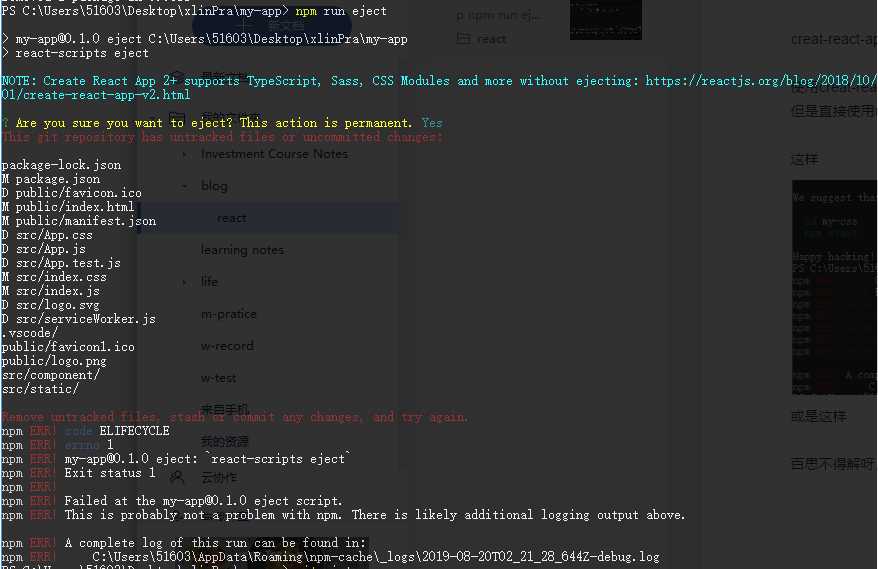Screen dimensions: 878x569
Task: Expand the Investment Course Notes folder arrow
Action: click(x=184, y=154)
